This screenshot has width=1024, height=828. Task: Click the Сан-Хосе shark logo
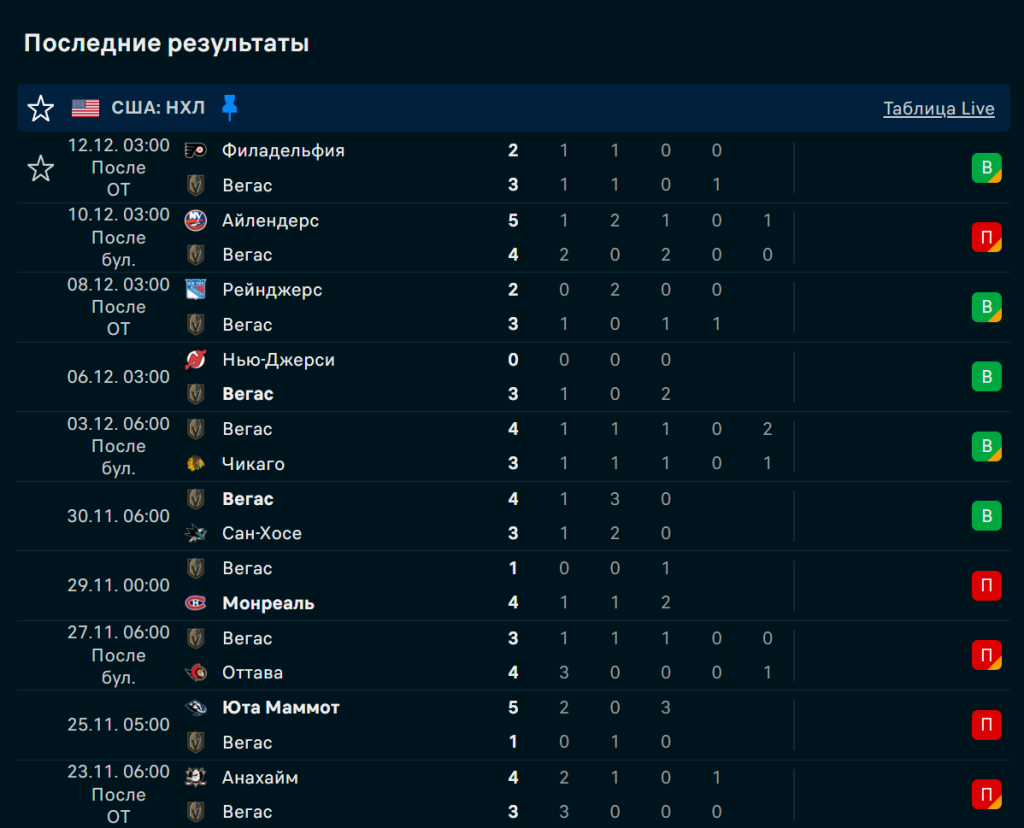(x=196, y=534)
